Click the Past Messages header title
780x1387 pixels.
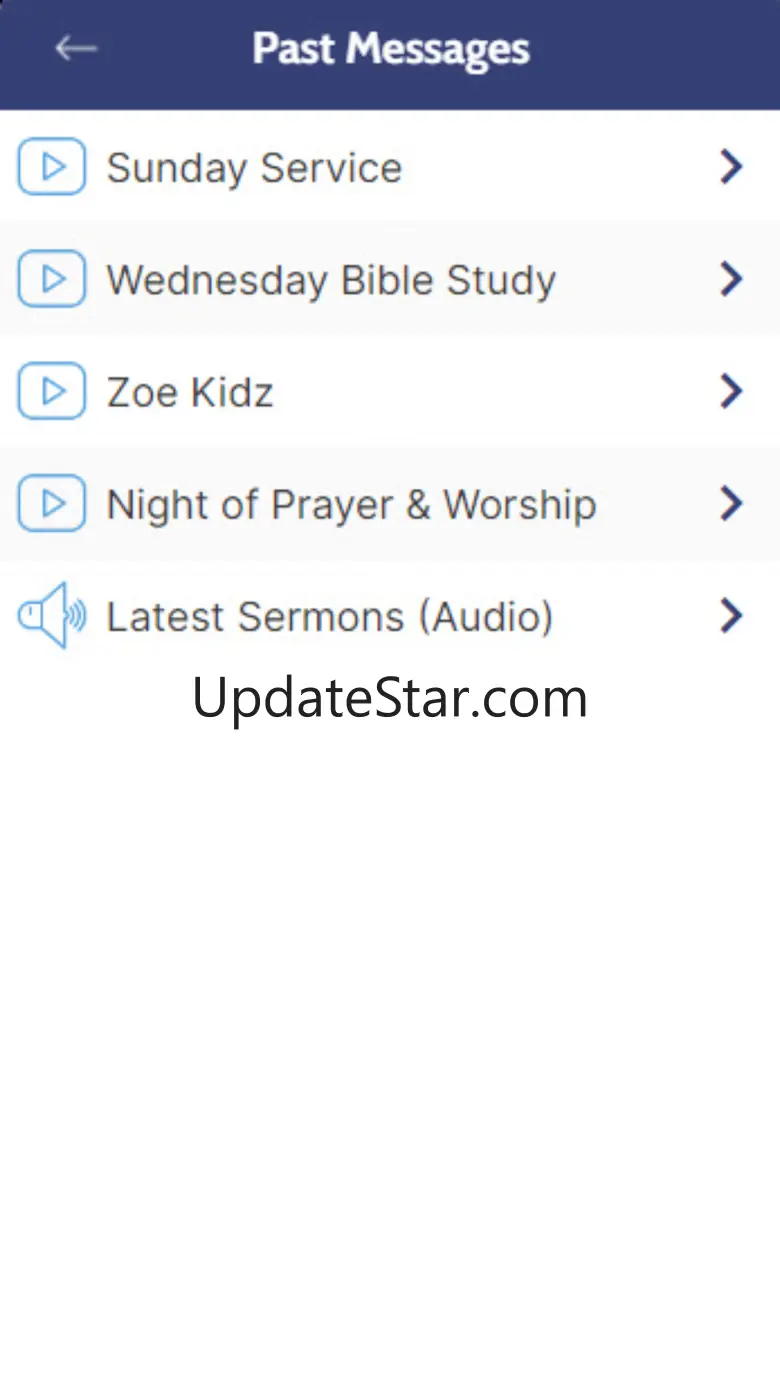(x=391, y=49)
